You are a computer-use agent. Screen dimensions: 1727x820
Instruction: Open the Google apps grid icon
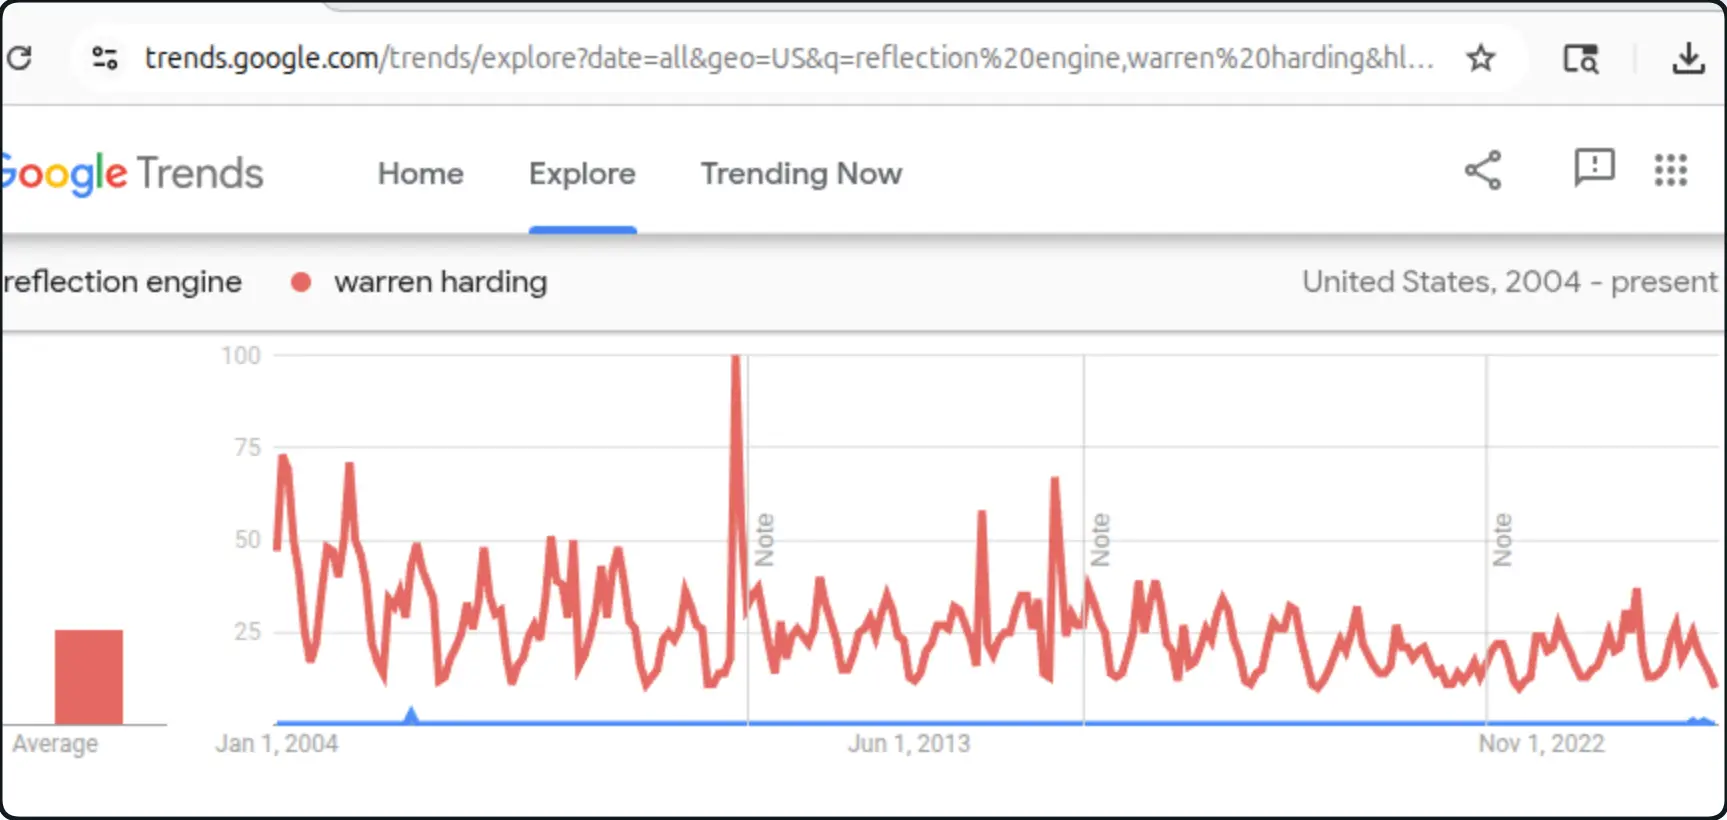(1670, 170)
